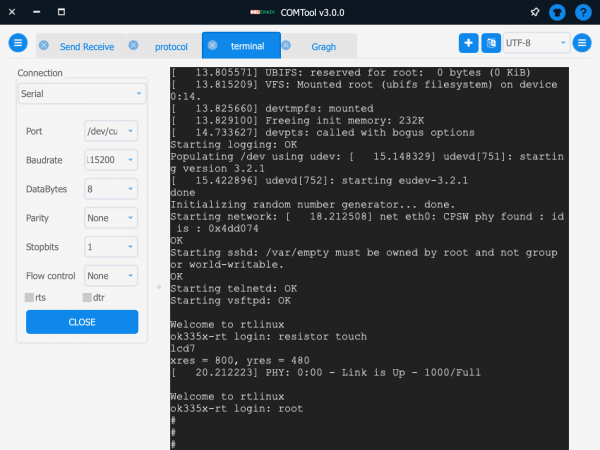The height and width of the screenshot is (450, 600).
Task: Click the pin window icon
Action: click(534, 12)
